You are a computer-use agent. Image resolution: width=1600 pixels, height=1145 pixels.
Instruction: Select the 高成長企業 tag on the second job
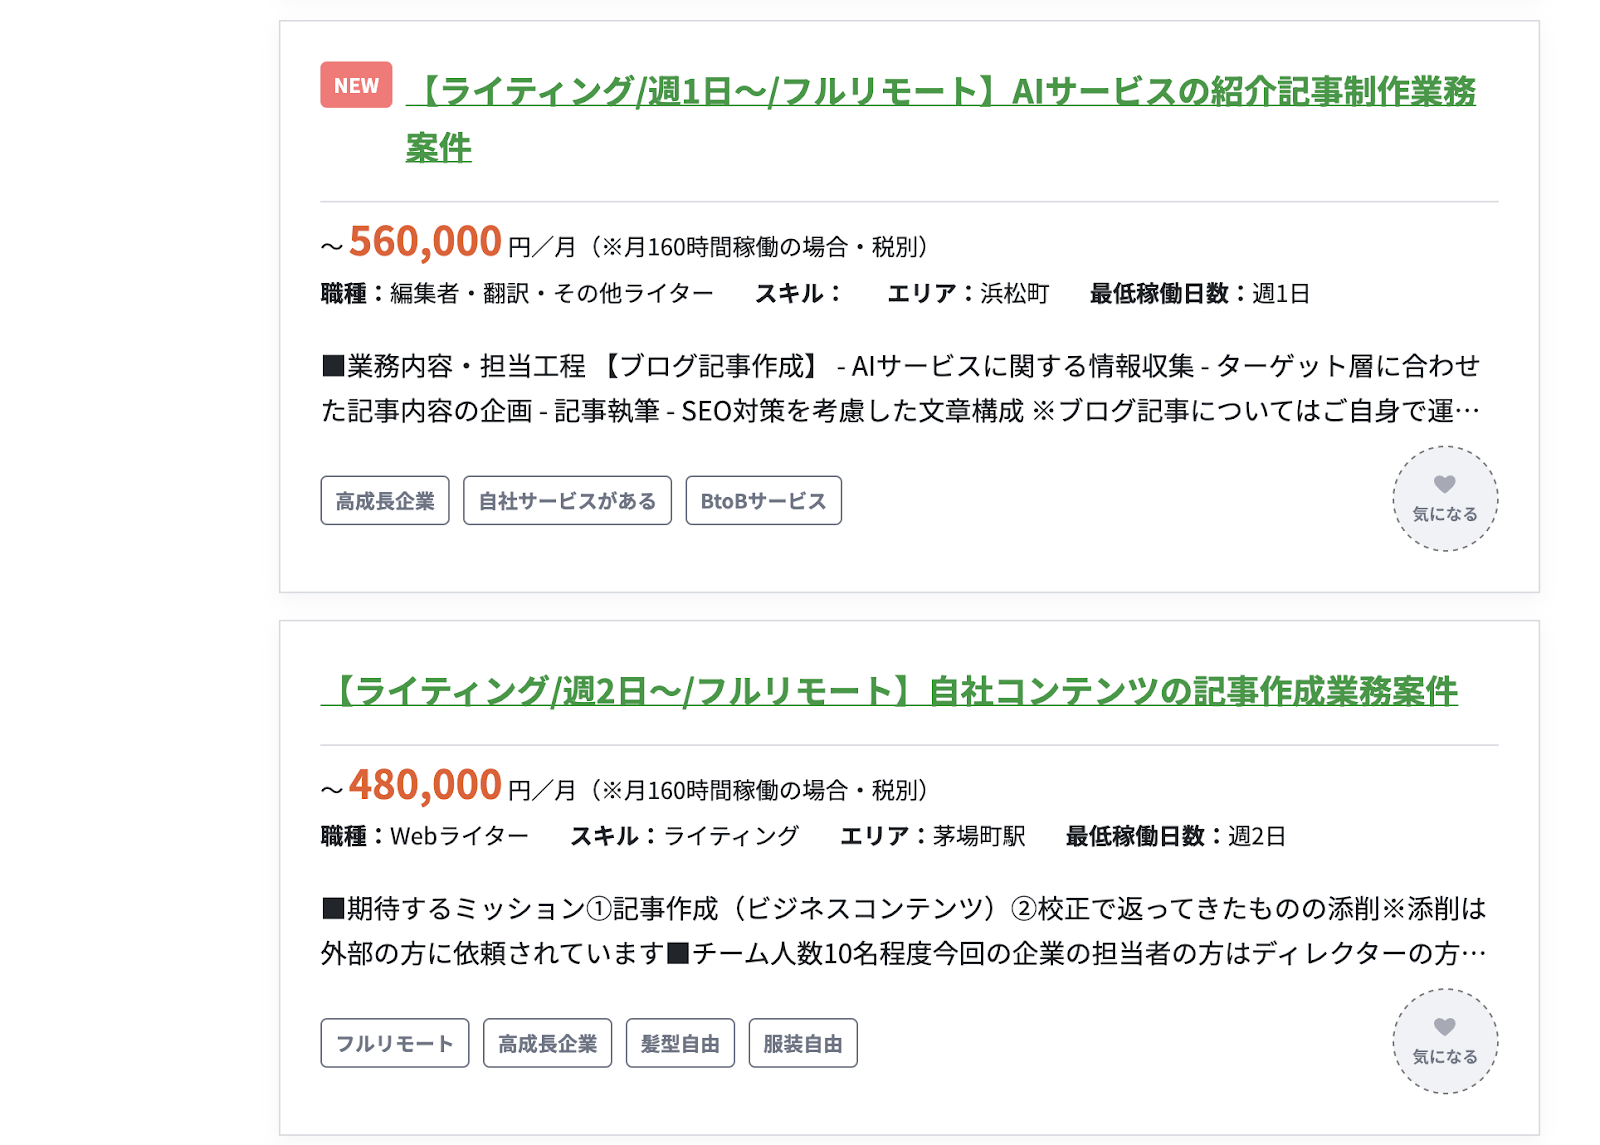point(547,1044)
